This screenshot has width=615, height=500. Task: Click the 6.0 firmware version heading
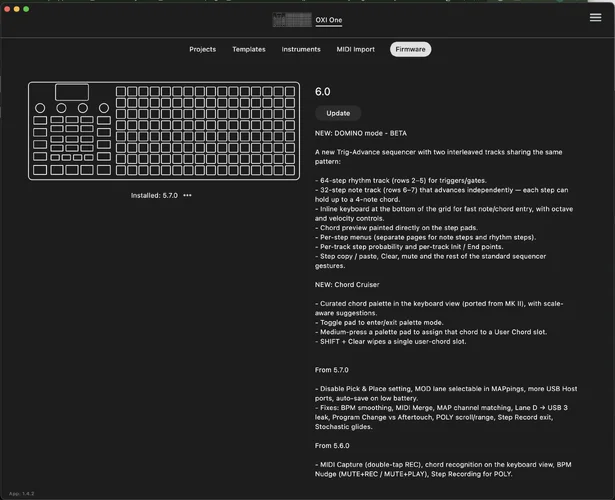tap(322, 92)
